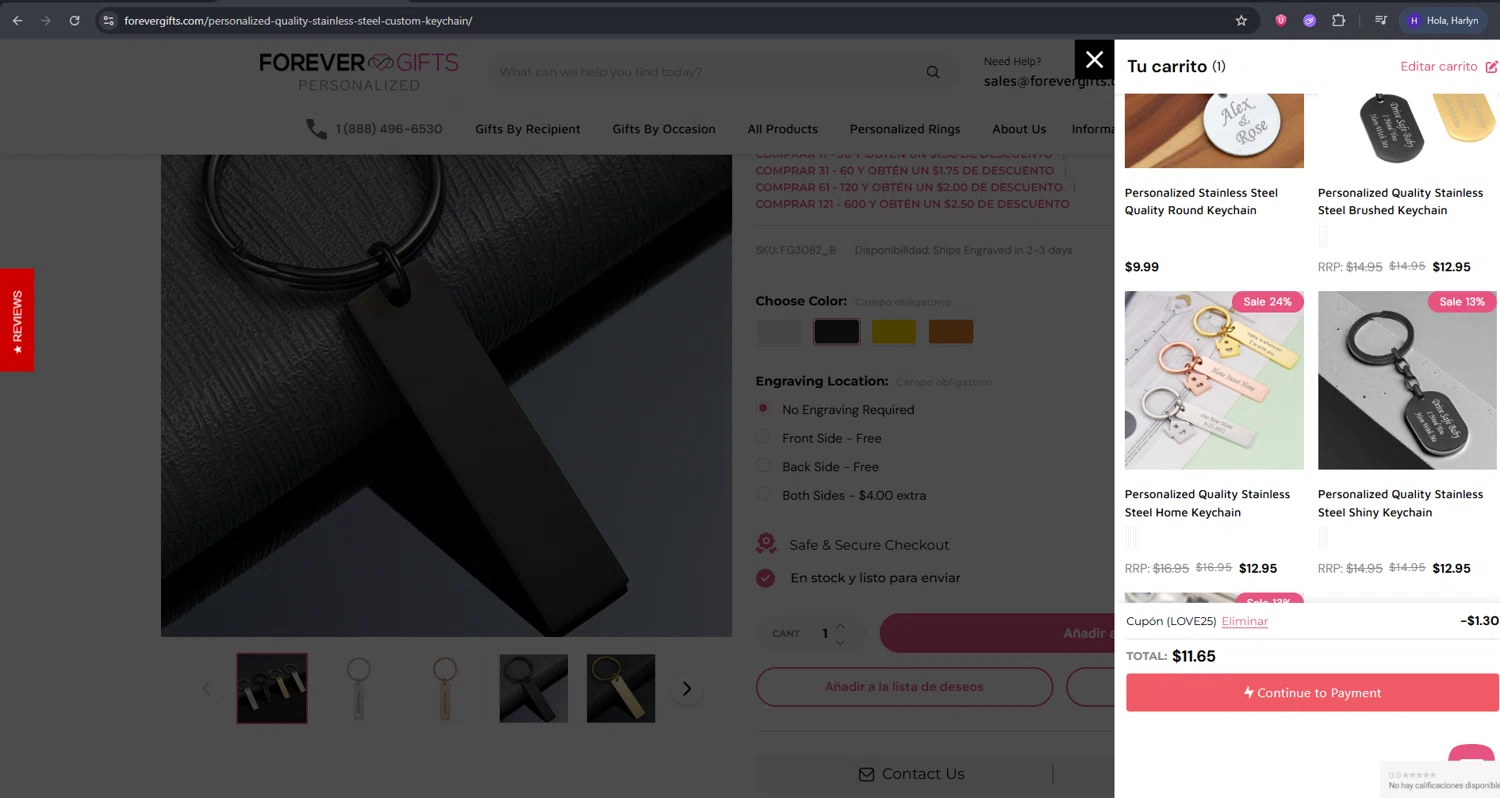Image resolution: width=1500 pixels, height=798 pixels.
Task: Open the red shield extension icon
Action: pos(1280,20)
